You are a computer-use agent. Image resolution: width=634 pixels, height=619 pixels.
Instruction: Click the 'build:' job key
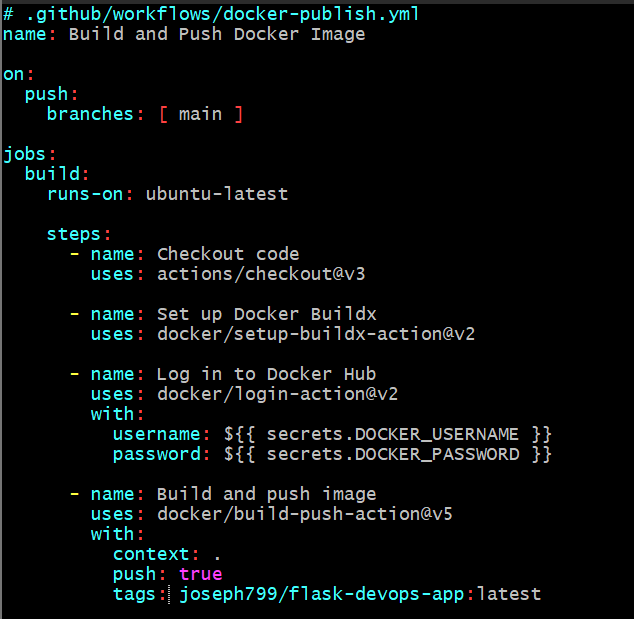click(57, 174)
